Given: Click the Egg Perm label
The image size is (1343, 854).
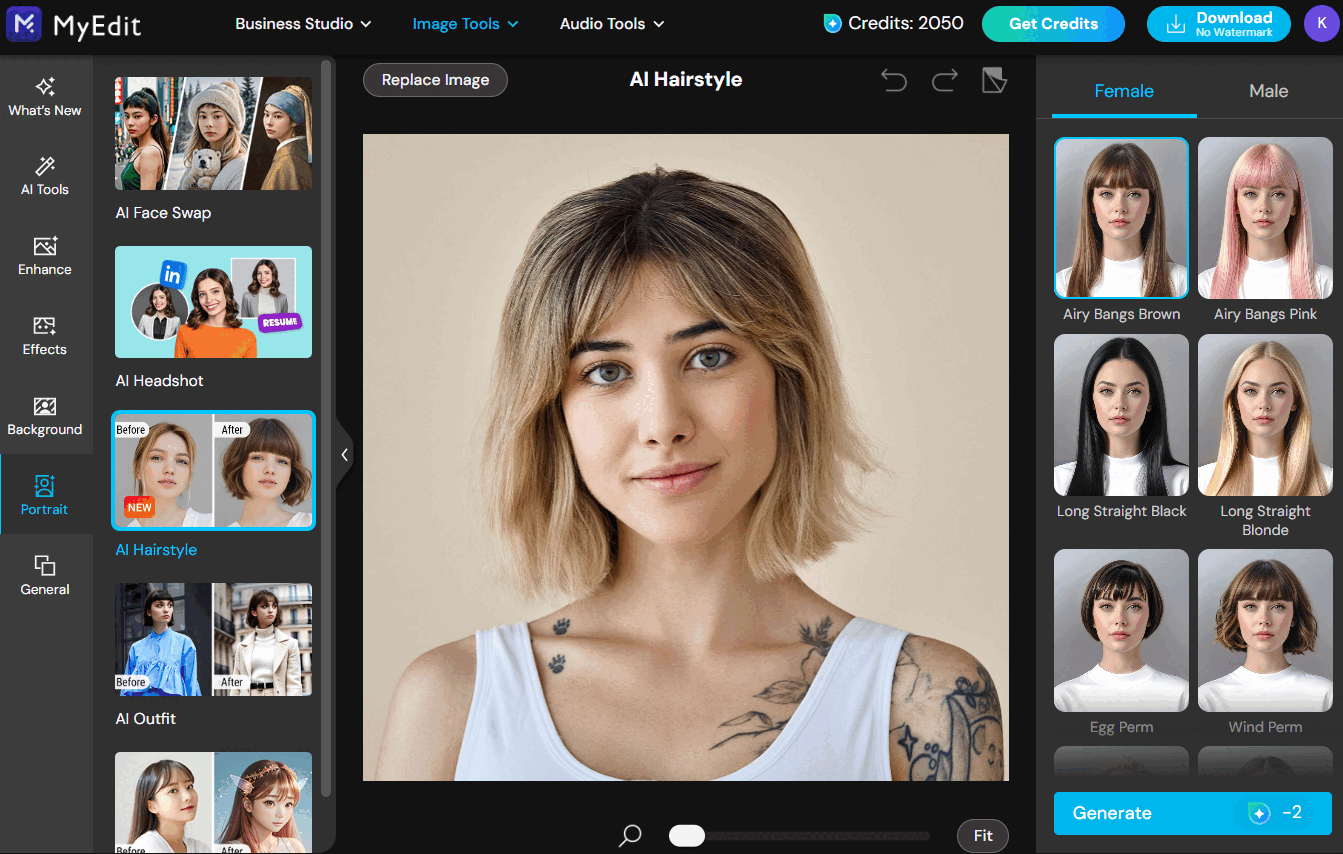Looking at the screenshot, I should pyautogui.click(x=1121, y=727).
